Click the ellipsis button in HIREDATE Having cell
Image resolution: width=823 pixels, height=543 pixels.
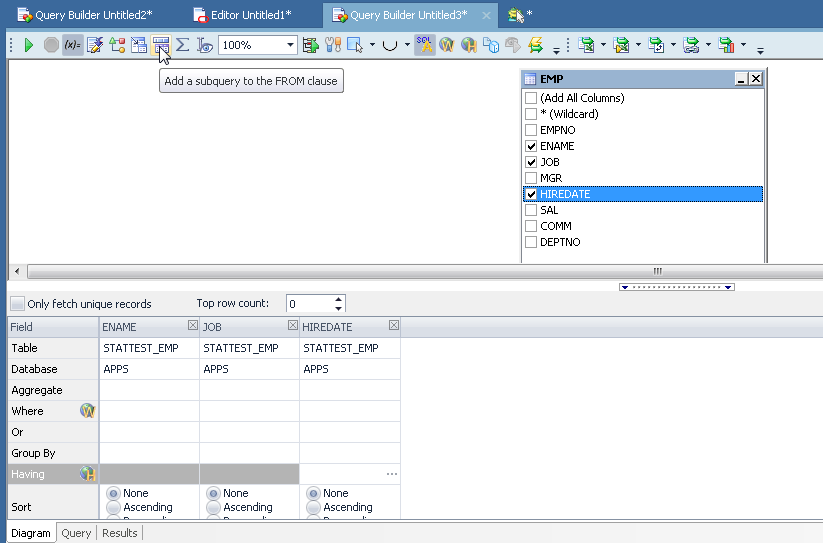[391, 474]
